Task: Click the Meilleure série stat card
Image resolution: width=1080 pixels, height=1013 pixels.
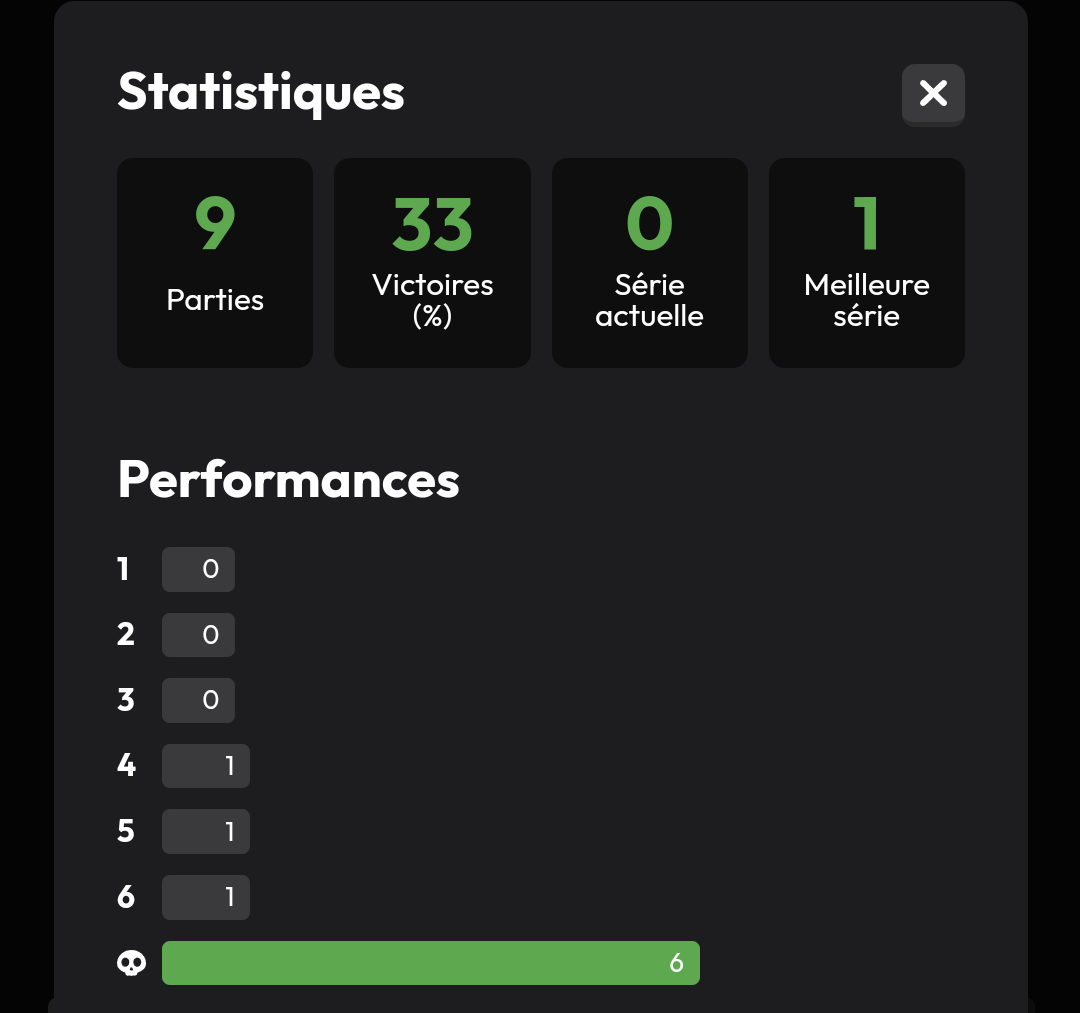Action: click(x=866, y=262)
